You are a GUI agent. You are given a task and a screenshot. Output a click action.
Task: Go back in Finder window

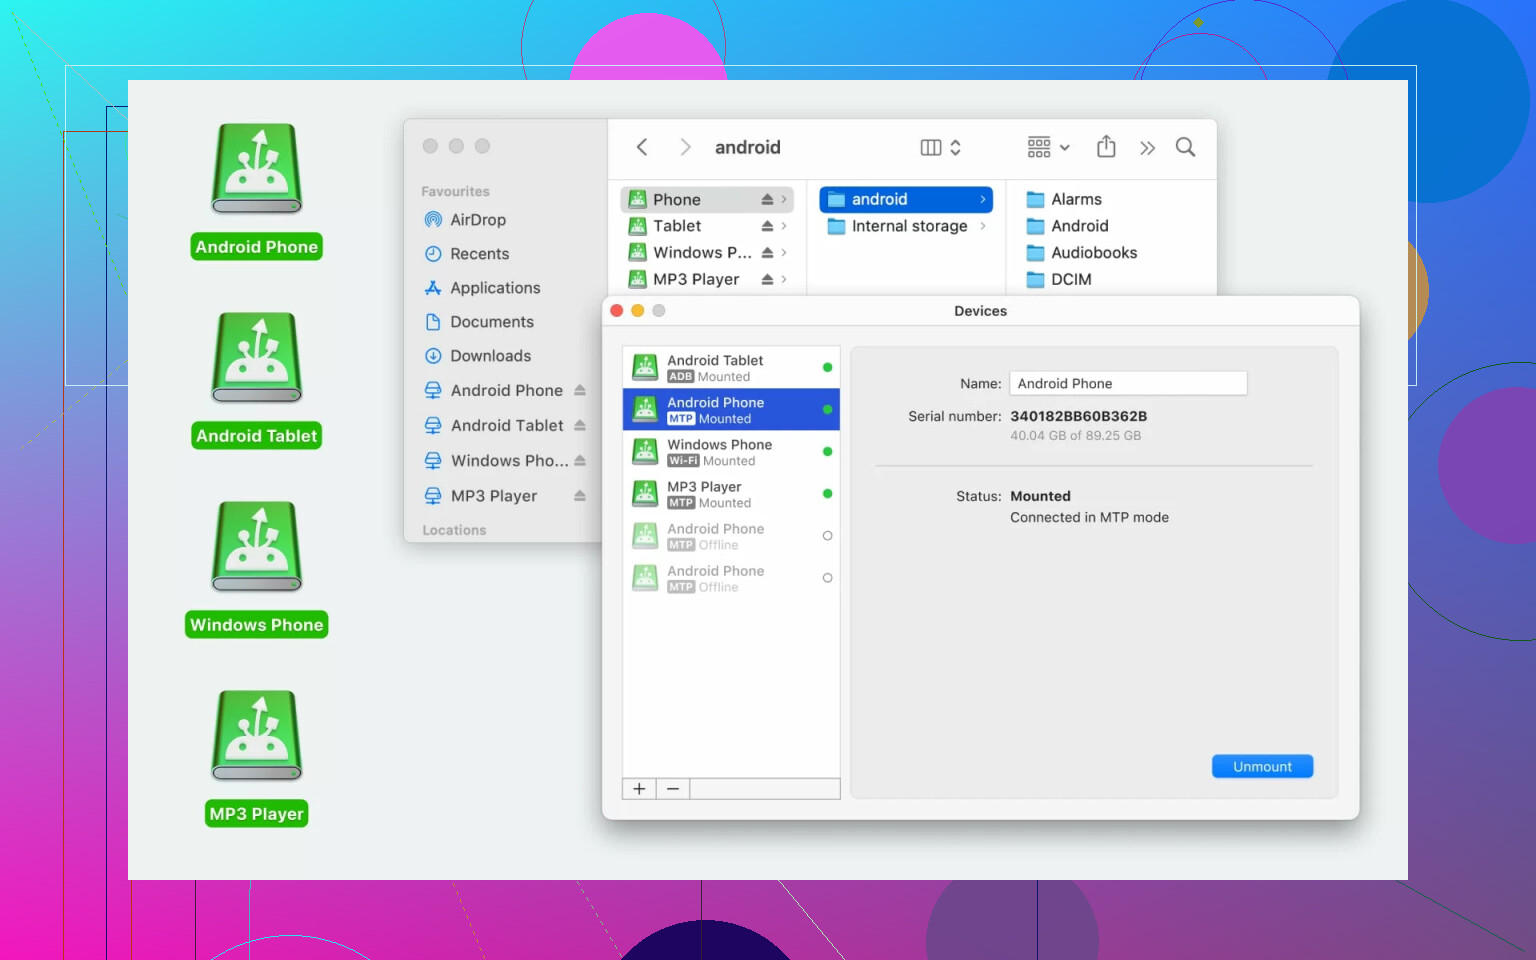pos(642,147)
